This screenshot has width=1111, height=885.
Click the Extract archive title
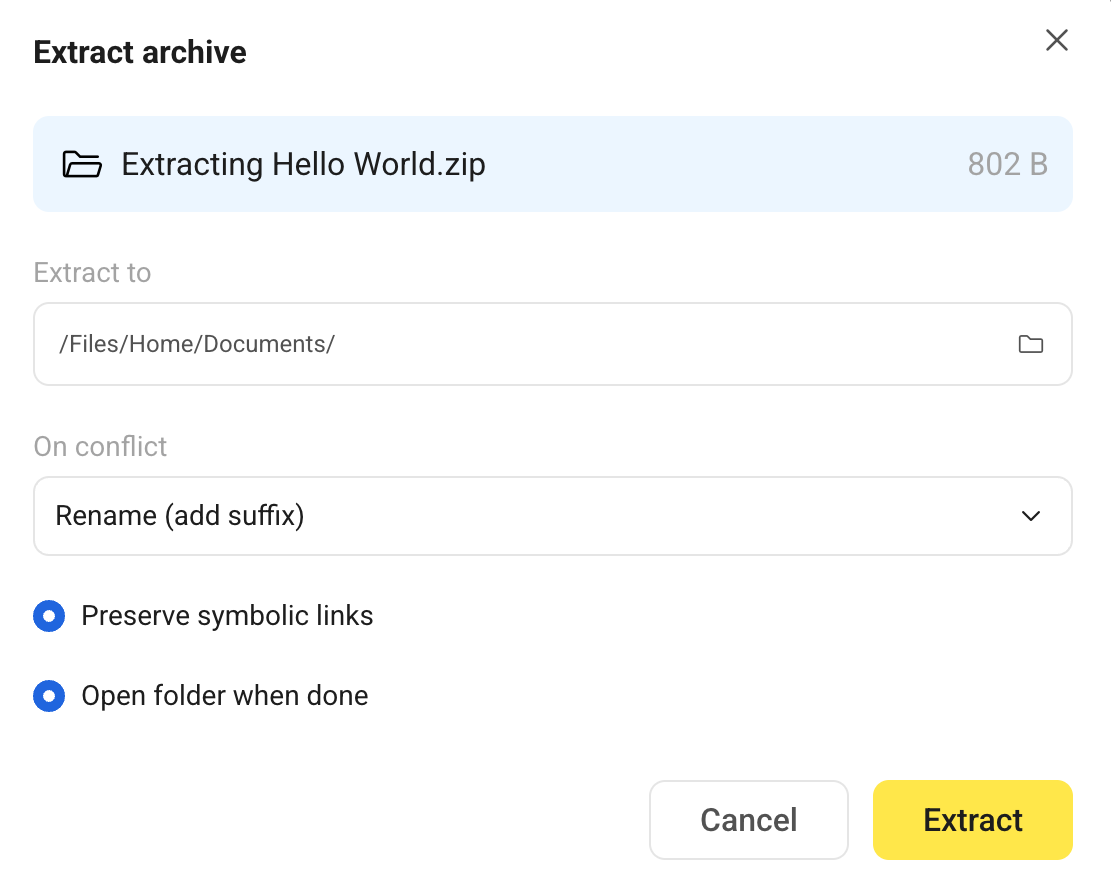140,52
